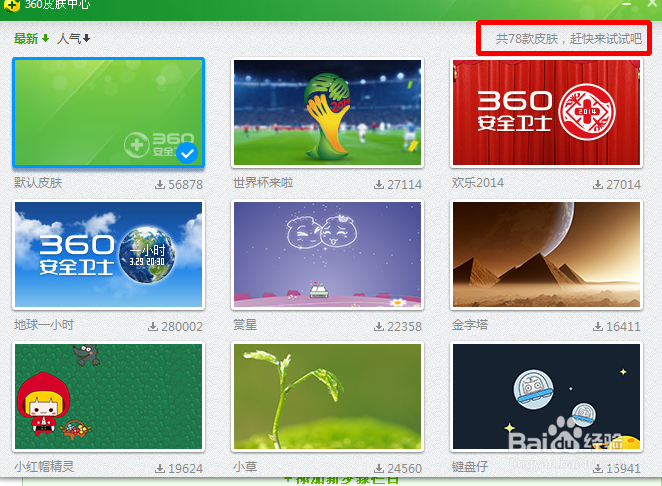Click download icon beside 19624
662x486 pixels.
click(x=160, y=468)
